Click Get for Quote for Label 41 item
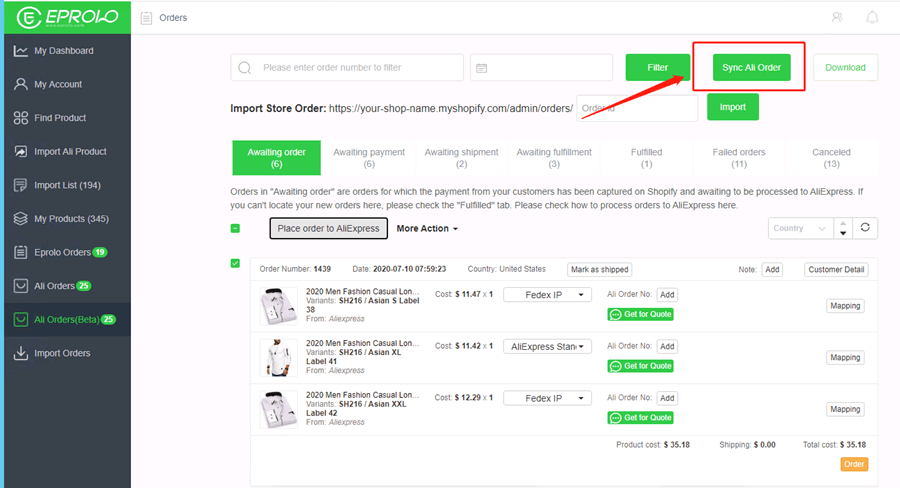 (641, 366)
